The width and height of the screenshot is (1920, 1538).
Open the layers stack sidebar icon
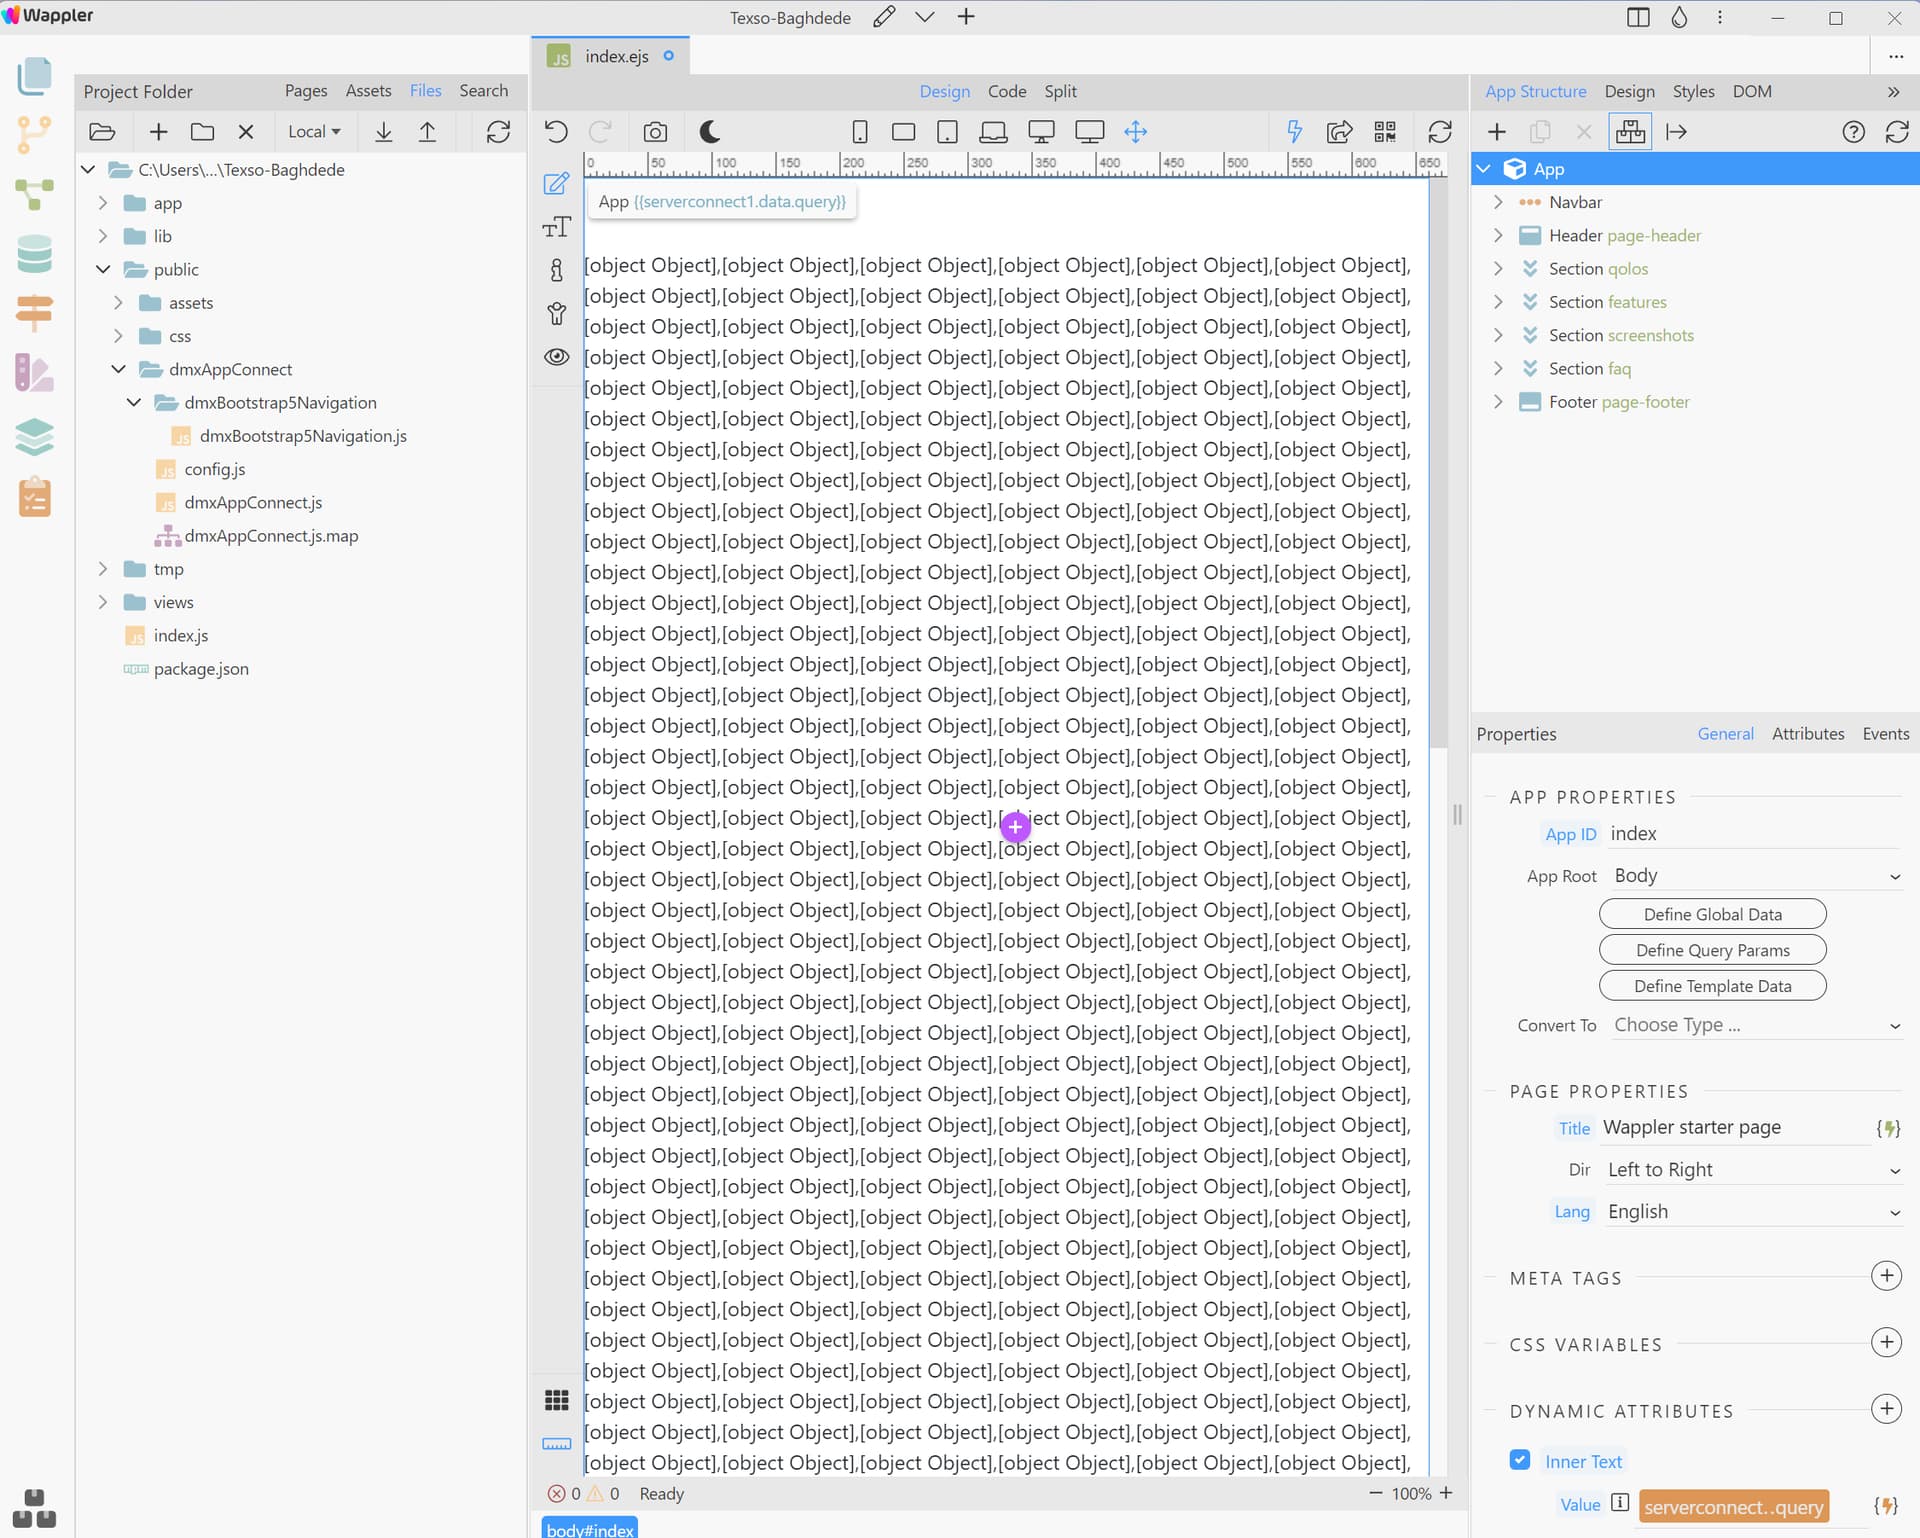coord(35,437)
